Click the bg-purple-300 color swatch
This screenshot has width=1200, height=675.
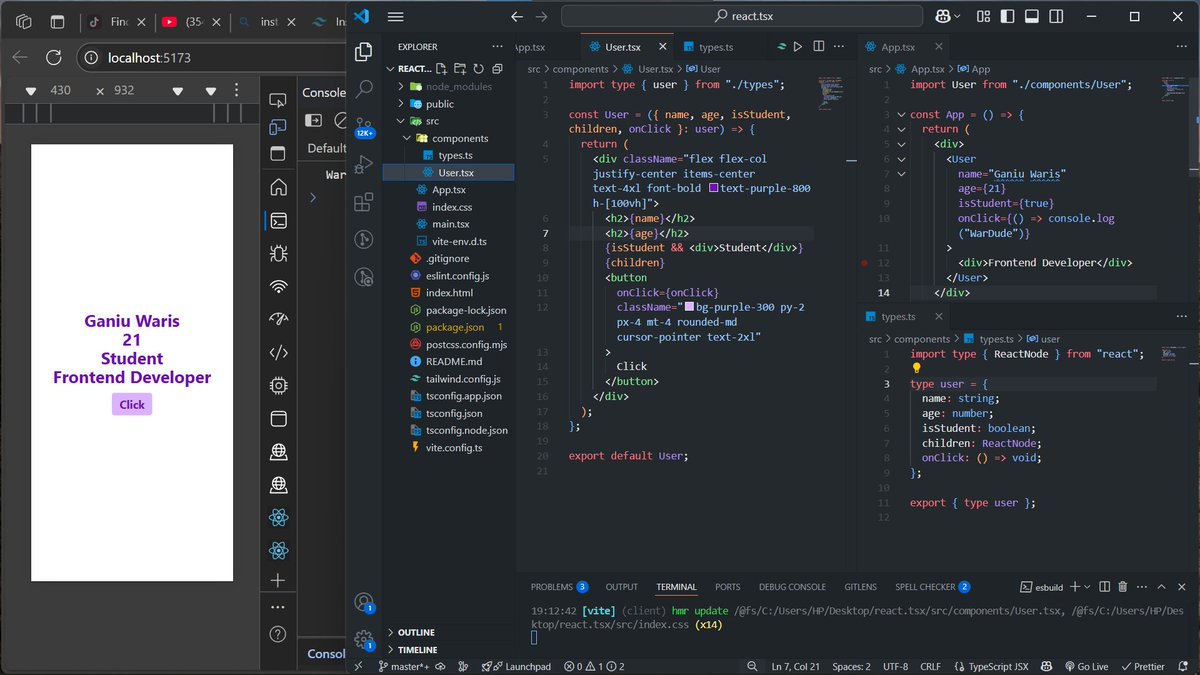point(688,308)
